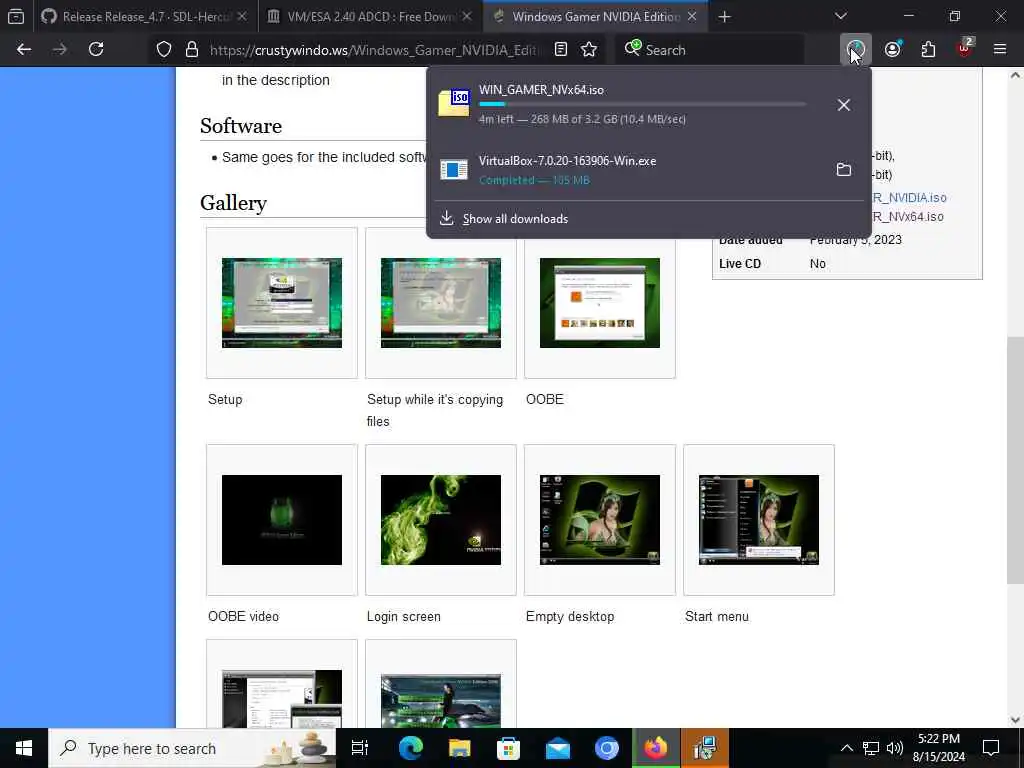Toggle reader view icon
1024x768 pixels.
[x=560, y=50]
